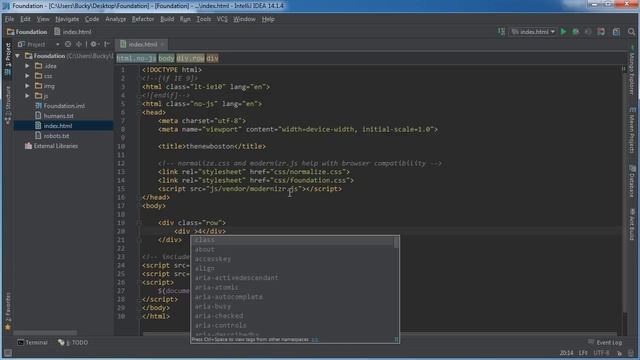The width and height of the screenshot is (640, 360).
Task: Run index.html with the green play button
Action: click(563, 31)
